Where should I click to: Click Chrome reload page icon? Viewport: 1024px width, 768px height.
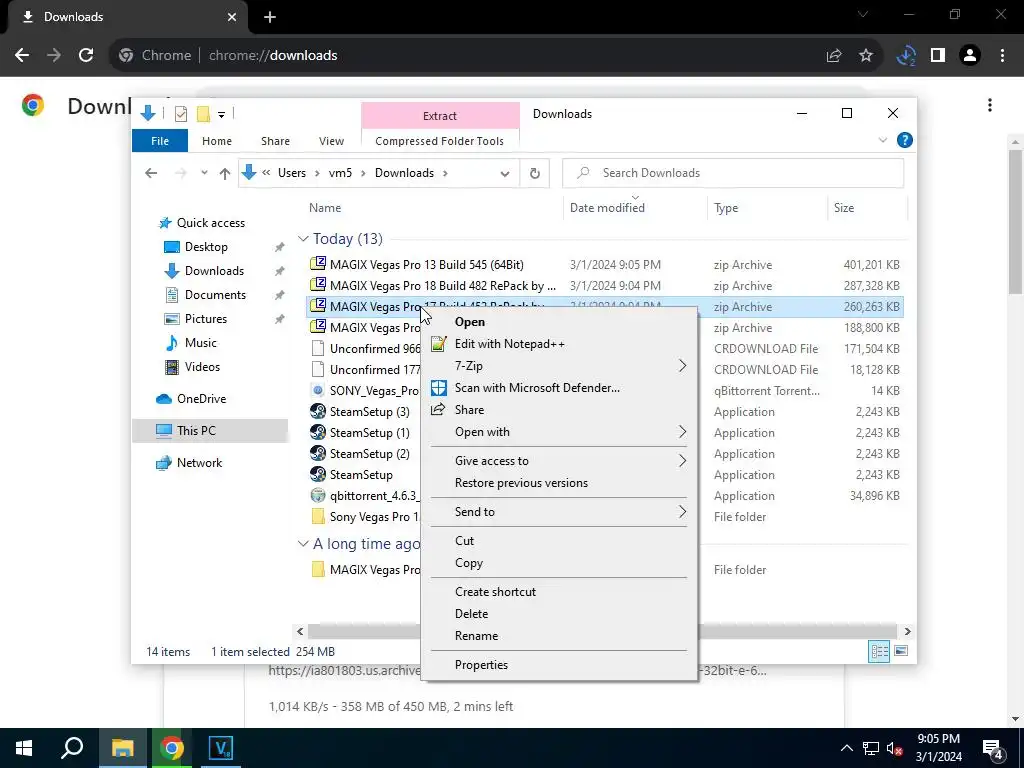coord(86,56)
